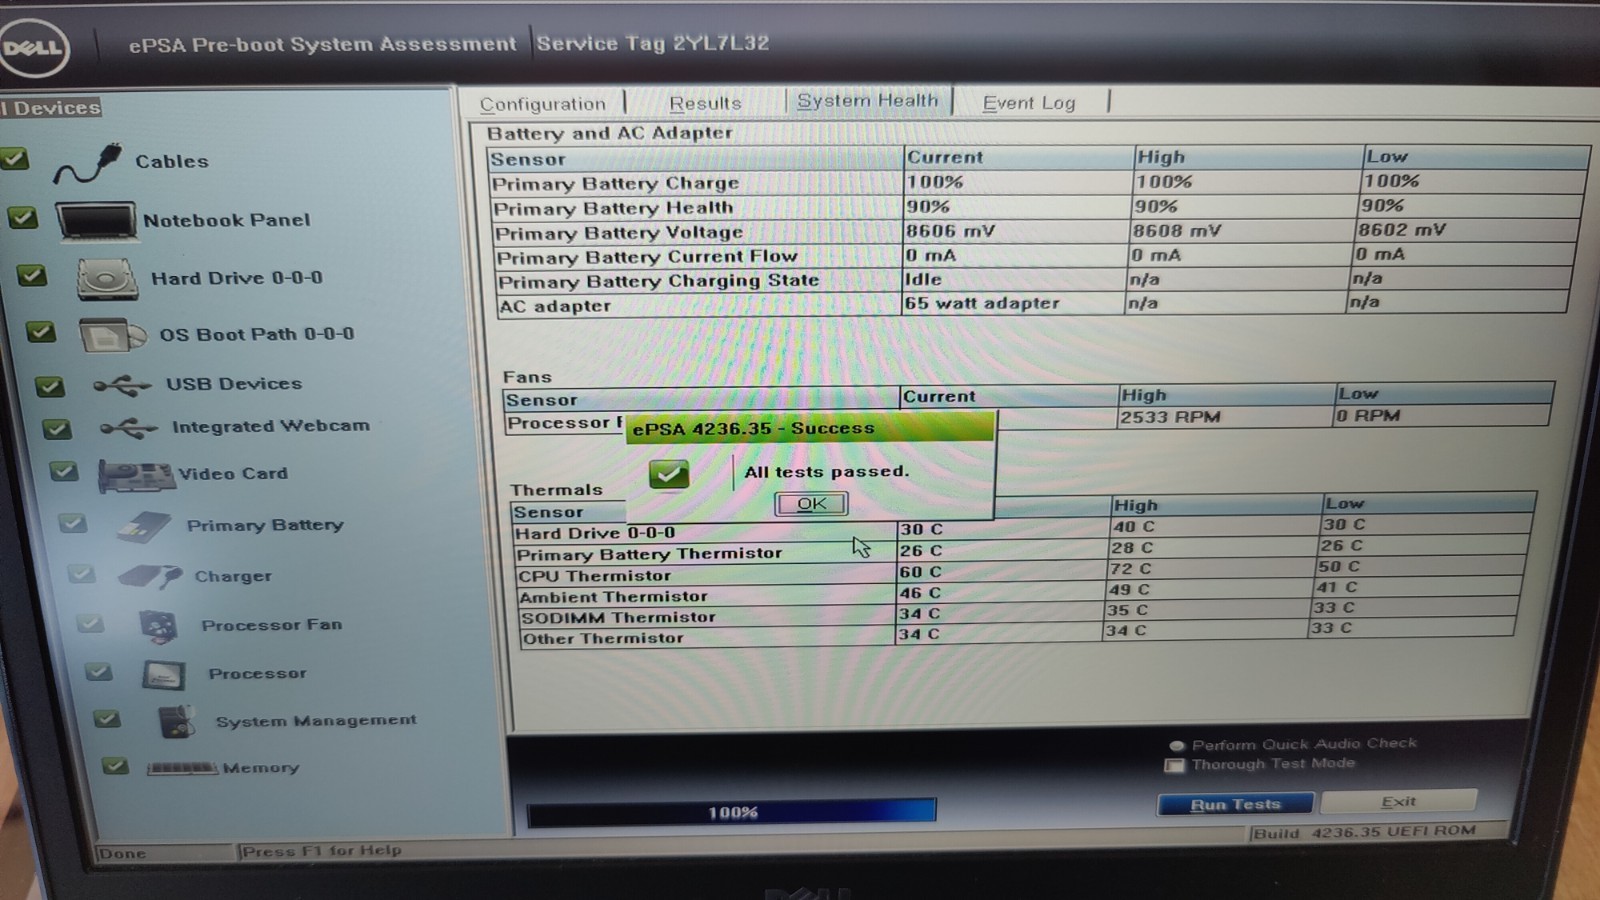Click the 2533 RPM fan value
Image resolution: width=1600 pixels, height=900 pixels.
click(1170, 417)
